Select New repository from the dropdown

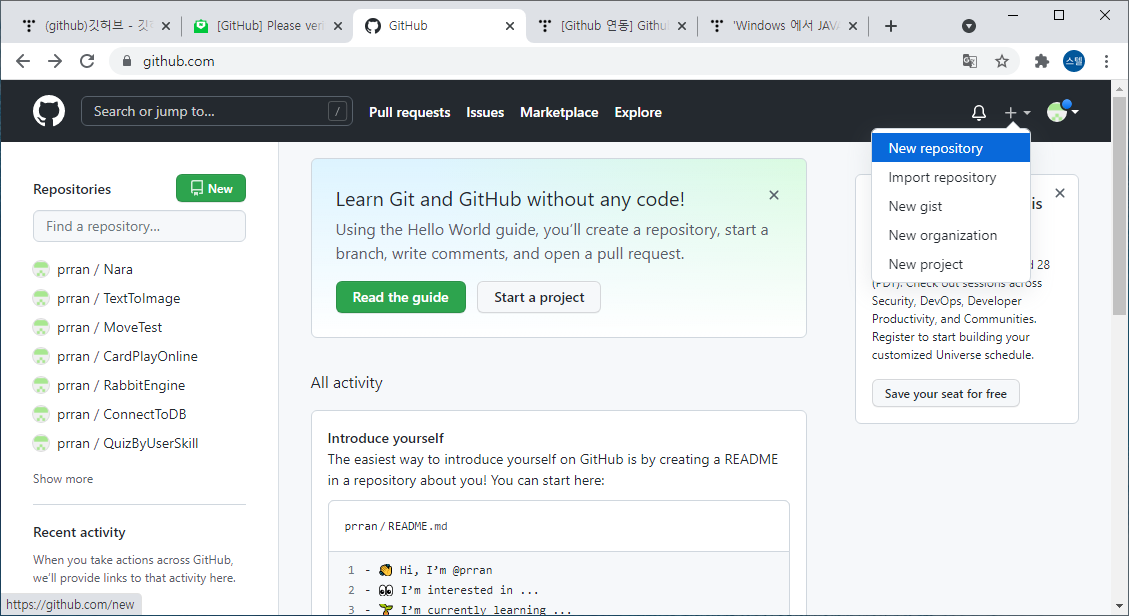click(950, 148)
